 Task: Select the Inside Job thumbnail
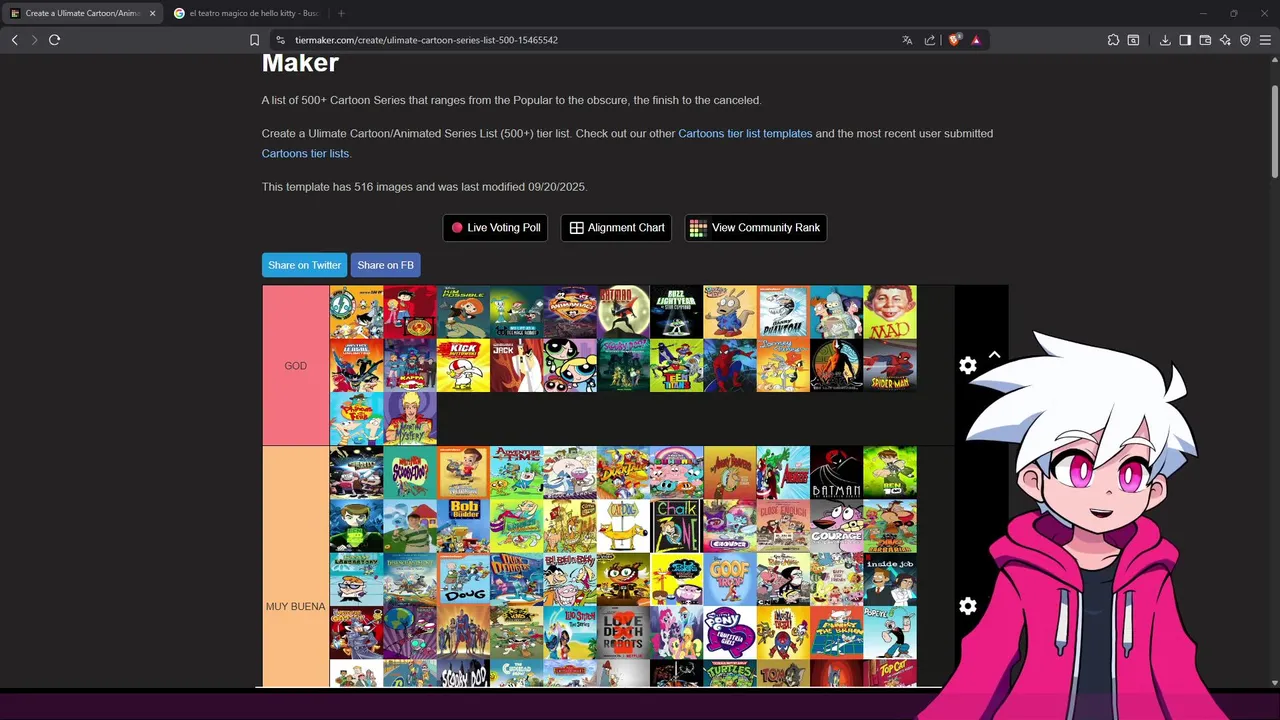click(890, 579)
